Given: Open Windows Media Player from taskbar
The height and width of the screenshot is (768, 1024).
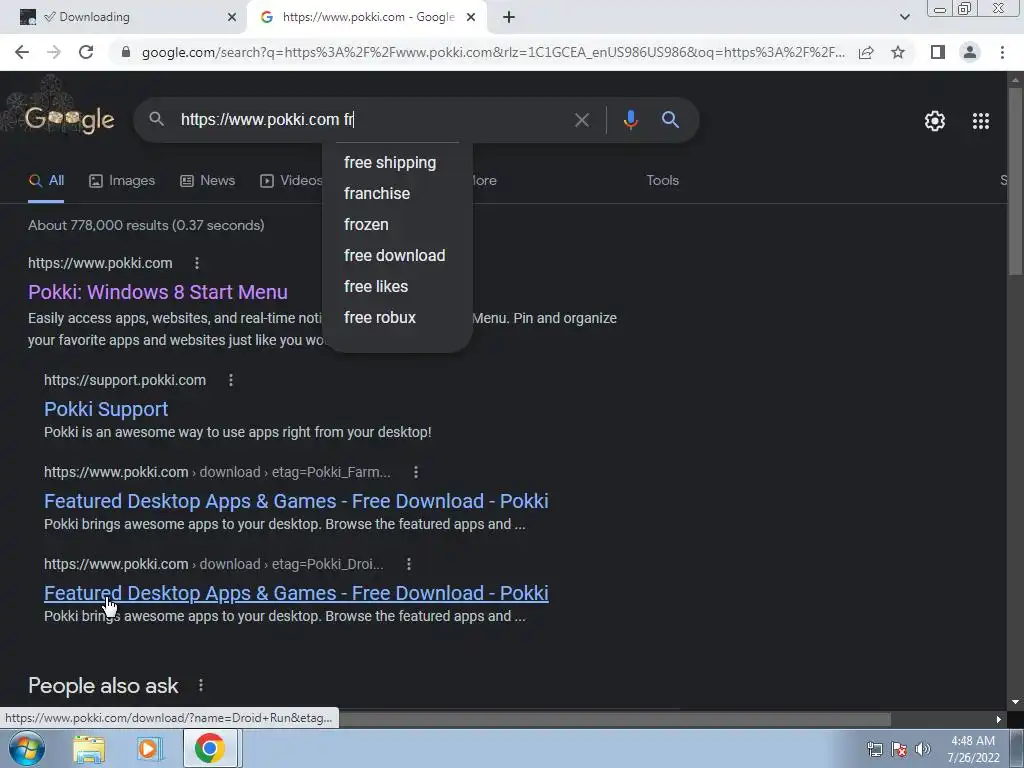Looking at the screenshot, I should (x=149, y=749).
